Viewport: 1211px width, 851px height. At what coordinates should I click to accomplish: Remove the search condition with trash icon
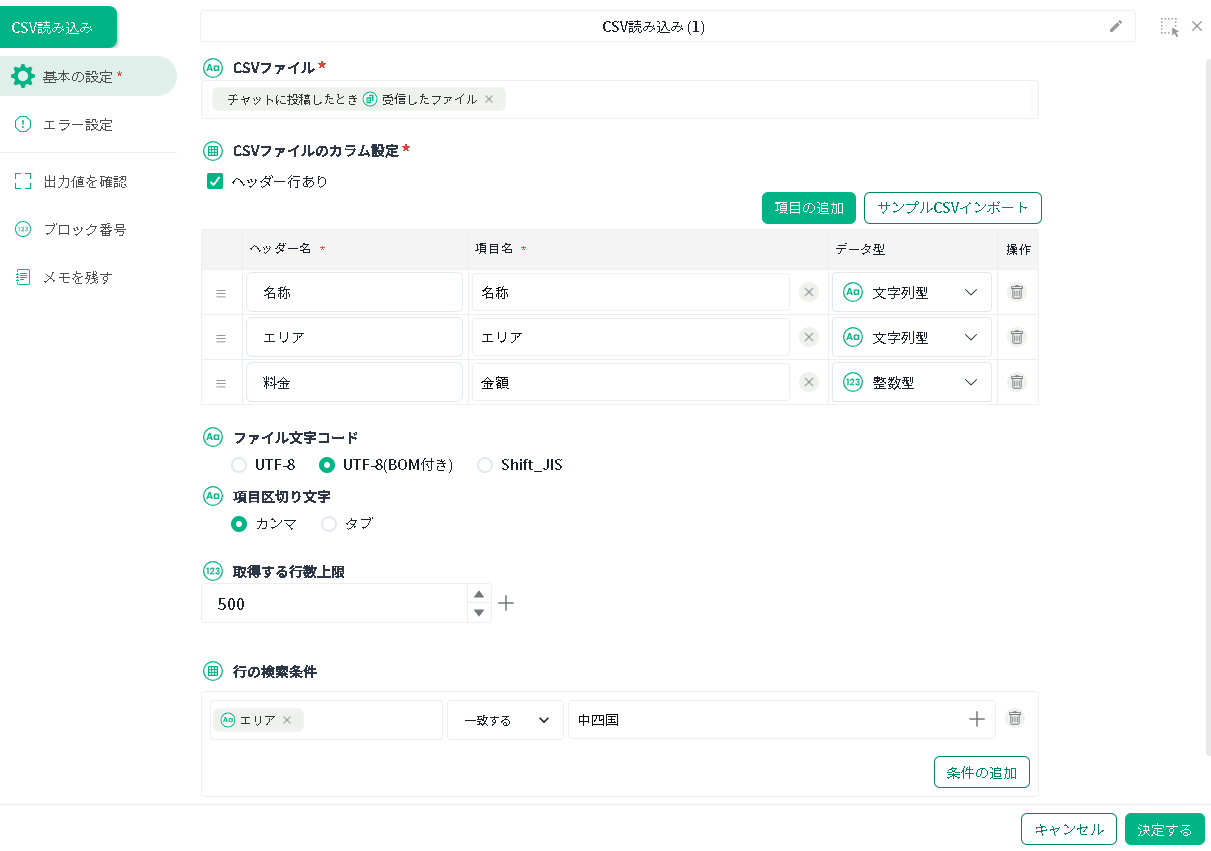click(x=1015, y=718)
